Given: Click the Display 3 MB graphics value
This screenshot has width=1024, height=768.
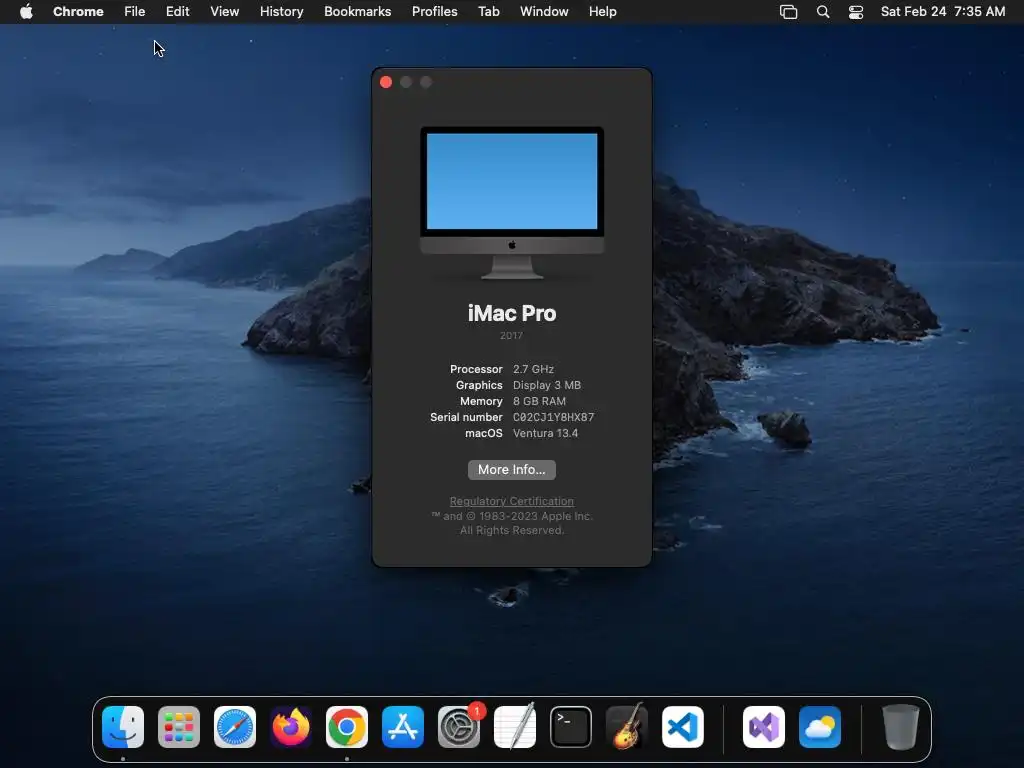Looking at the screenshot, I should coord(547,385).
